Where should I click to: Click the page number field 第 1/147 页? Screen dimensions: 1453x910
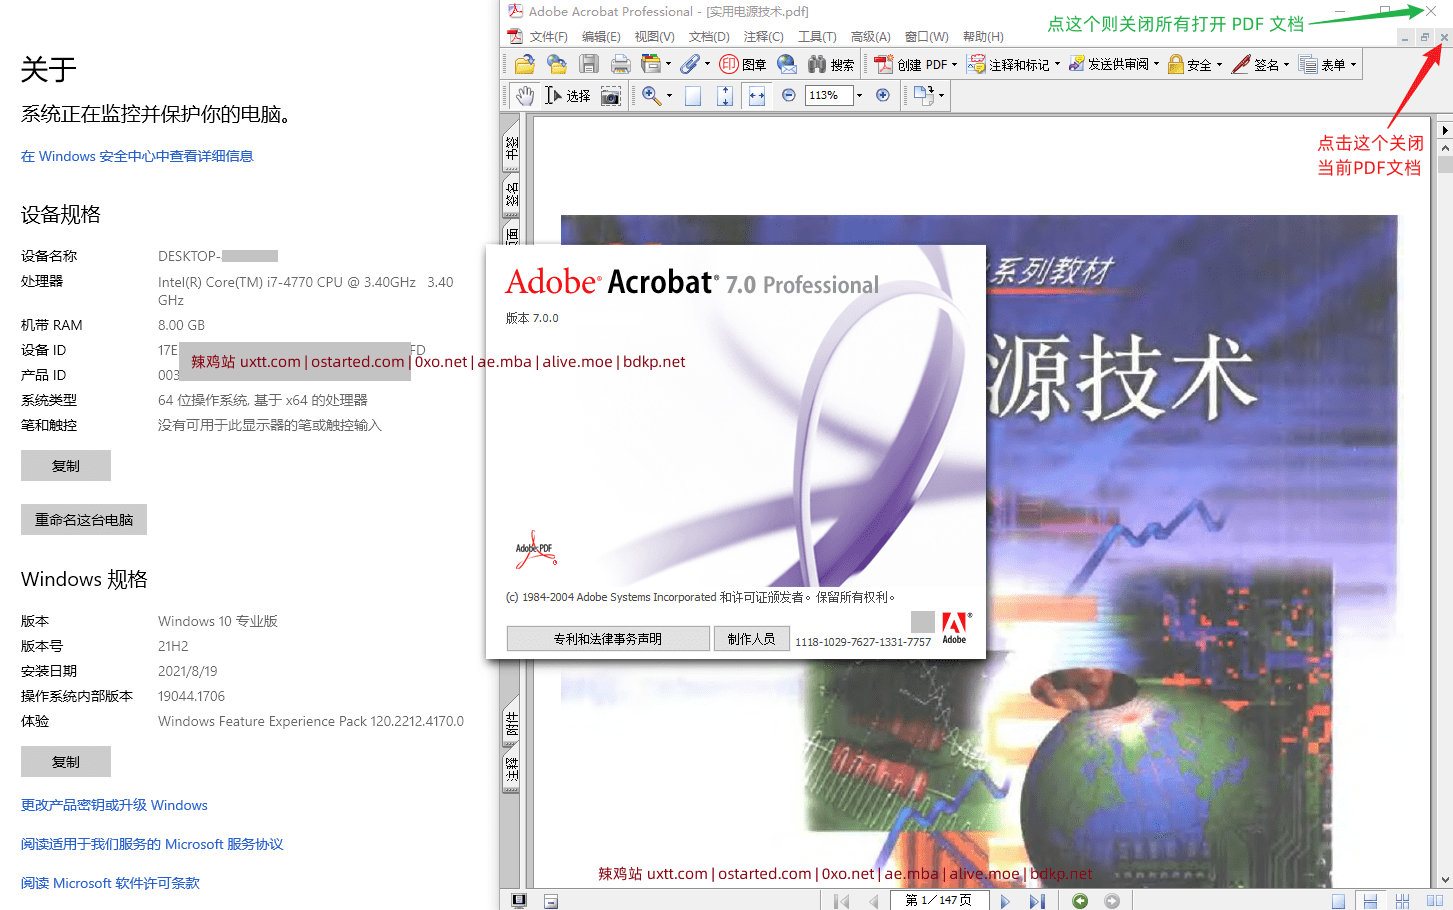pyautogui.click(x=939, y=901)
